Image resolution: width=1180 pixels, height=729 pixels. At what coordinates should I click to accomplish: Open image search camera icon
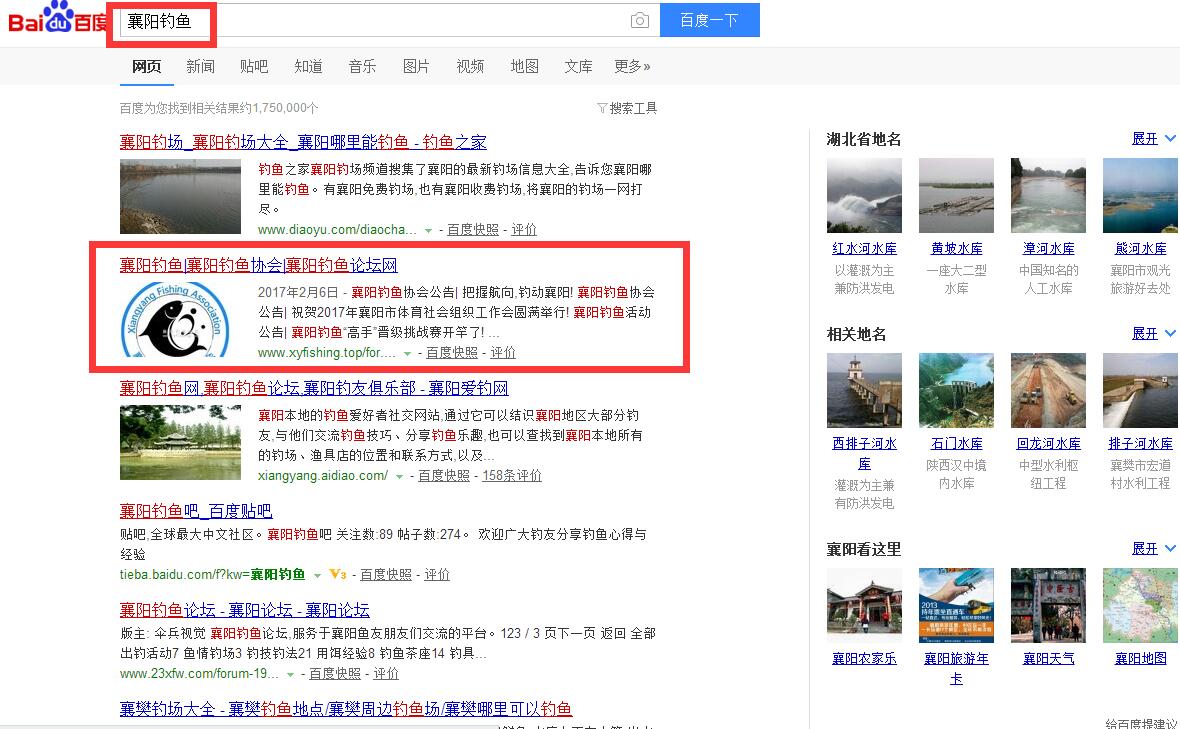click(x=640, y=20)
